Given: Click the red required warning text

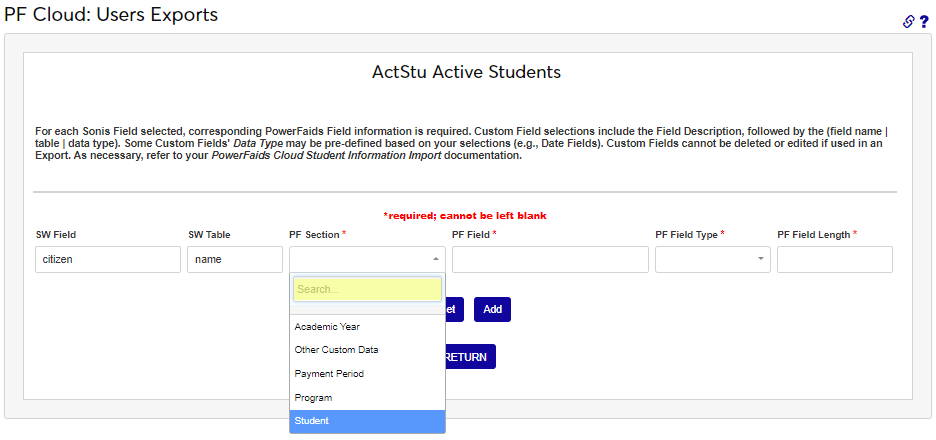Looking at the screenshot, I should pyautogui.click(x=465, y=215).
